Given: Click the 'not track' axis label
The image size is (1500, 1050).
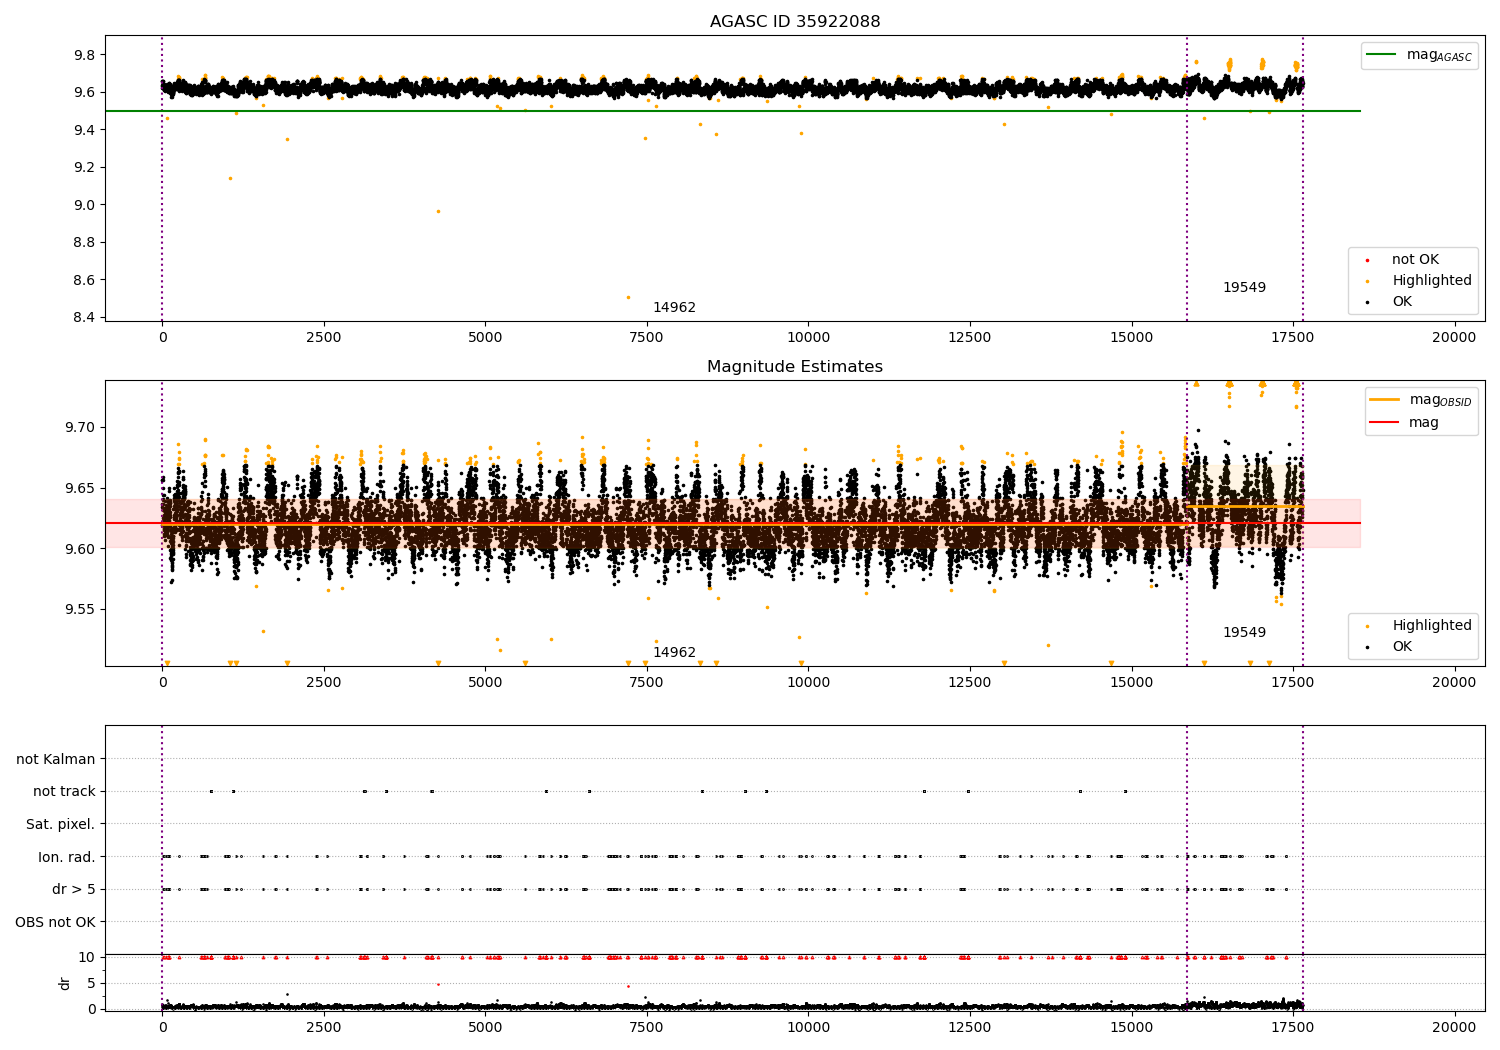Looking at the screenshot, I should [x=64, y=792].
